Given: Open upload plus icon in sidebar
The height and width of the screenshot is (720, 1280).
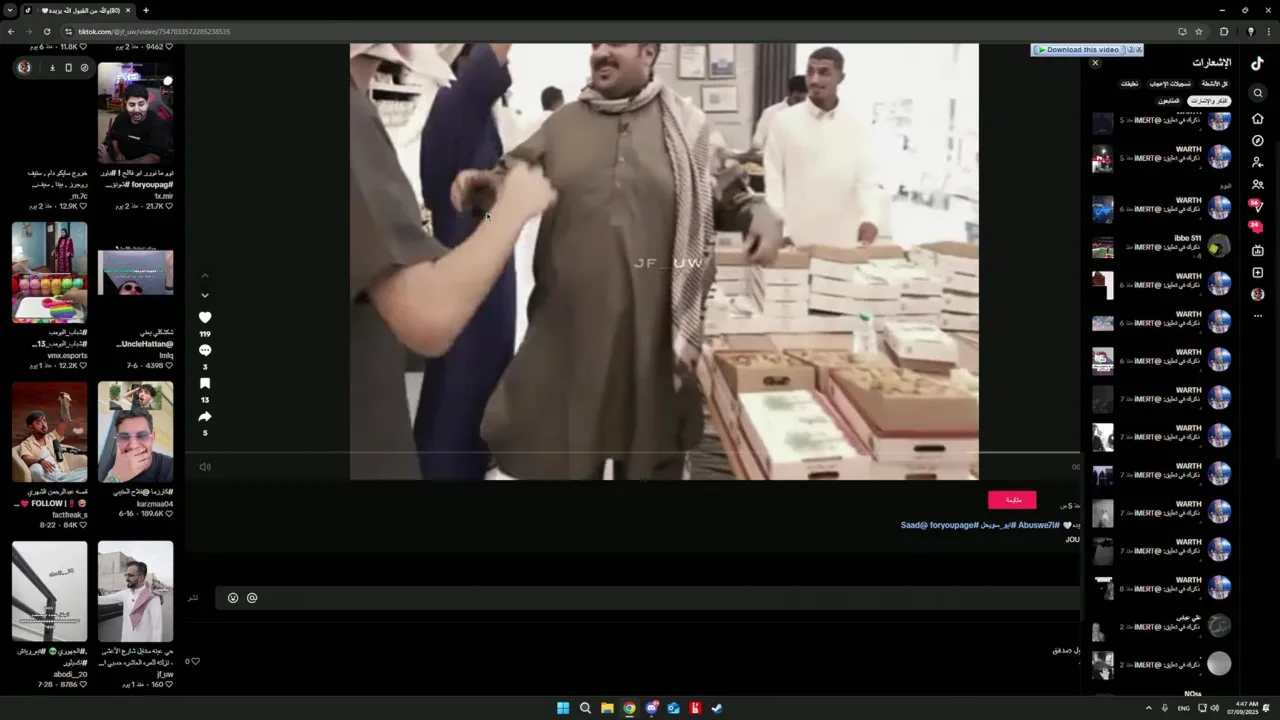Looking at the screenshot, I should pyautogui.click(x=1258, y=272).
